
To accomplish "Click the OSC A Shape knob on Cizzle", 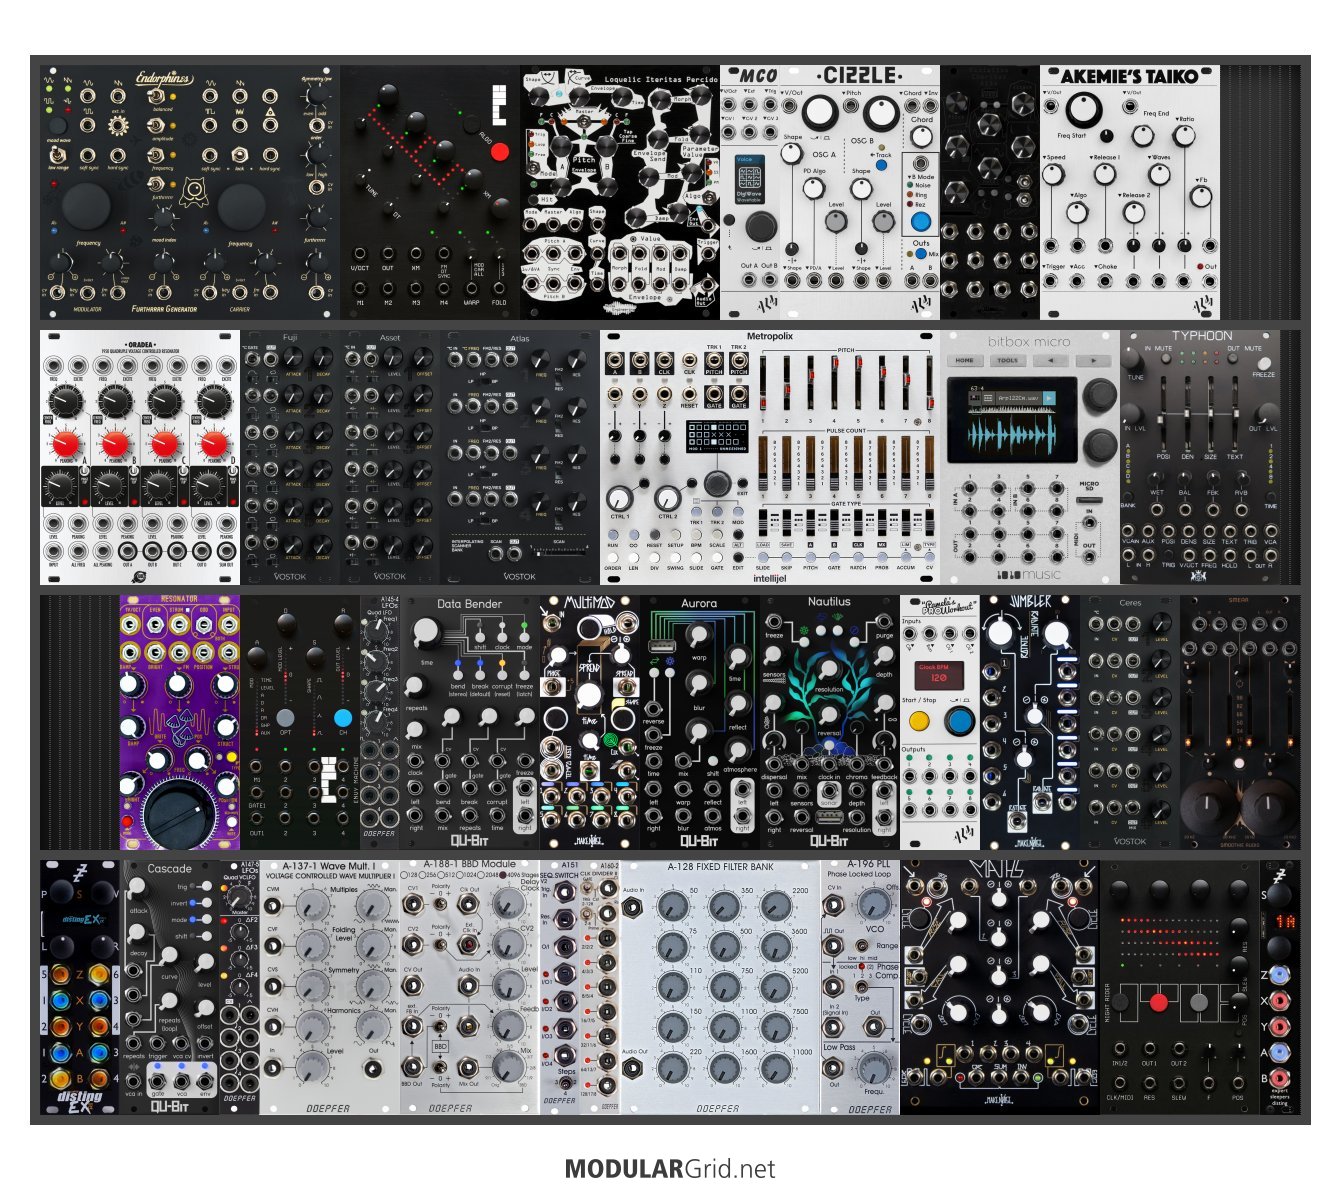I will point(791,154).
